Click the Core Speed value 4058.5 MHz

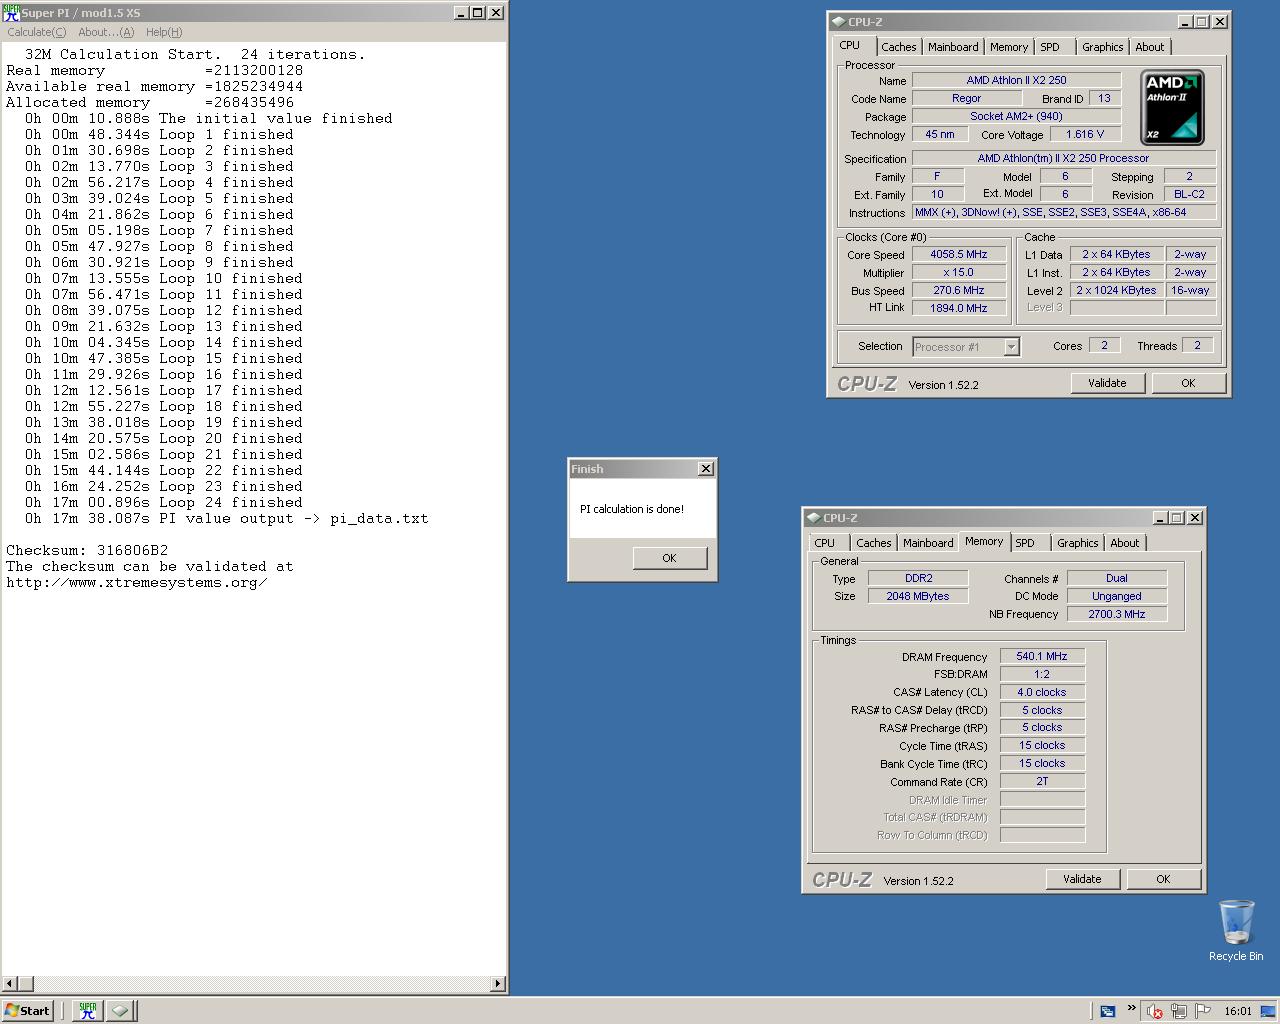tap(959, 254)
